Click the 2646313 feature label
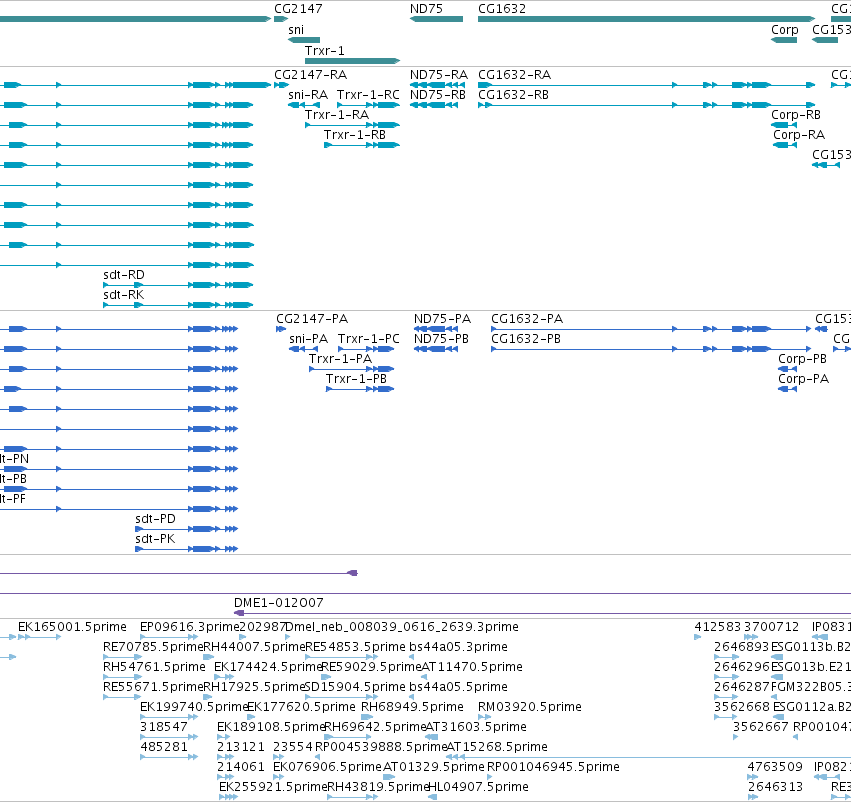Viewport: 851px width, 802px height. 775,787
